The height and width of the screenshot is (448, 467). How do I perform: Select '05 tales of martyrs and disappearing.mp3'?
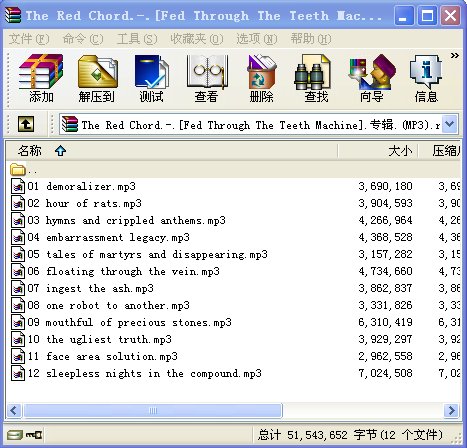(x=148, y=254)
